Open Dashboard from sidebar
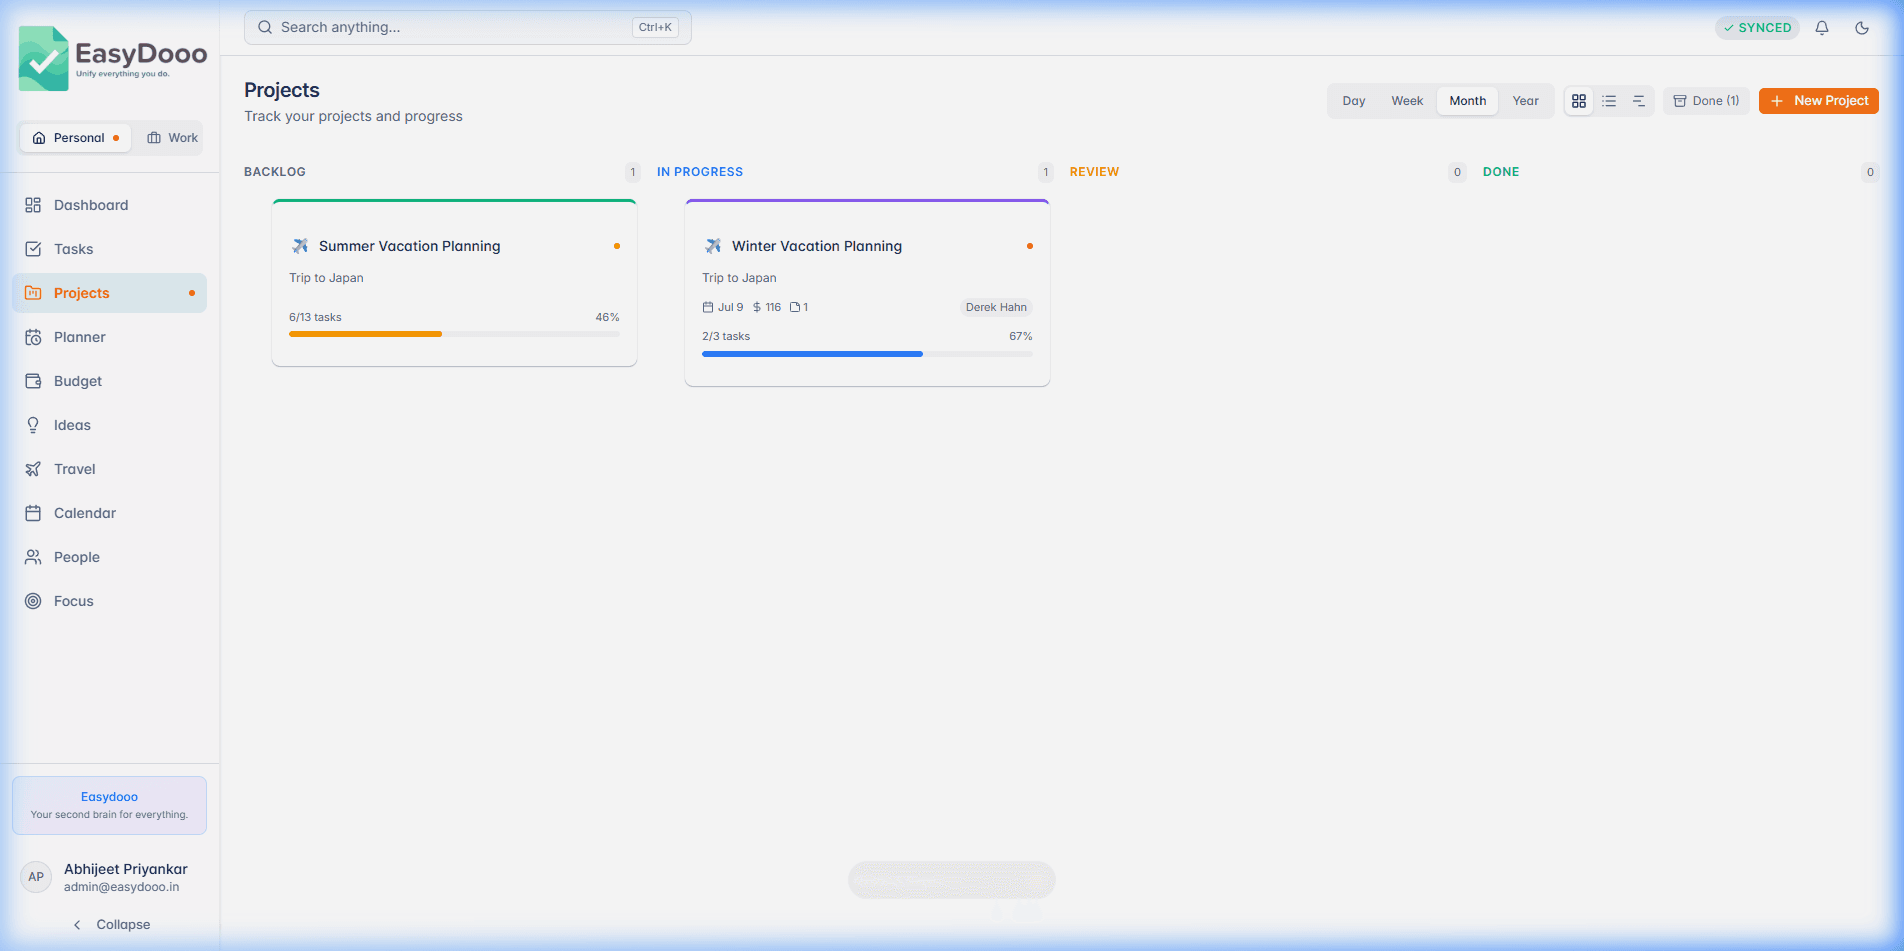The image size is (1904, 951). (x=109, y=205)
